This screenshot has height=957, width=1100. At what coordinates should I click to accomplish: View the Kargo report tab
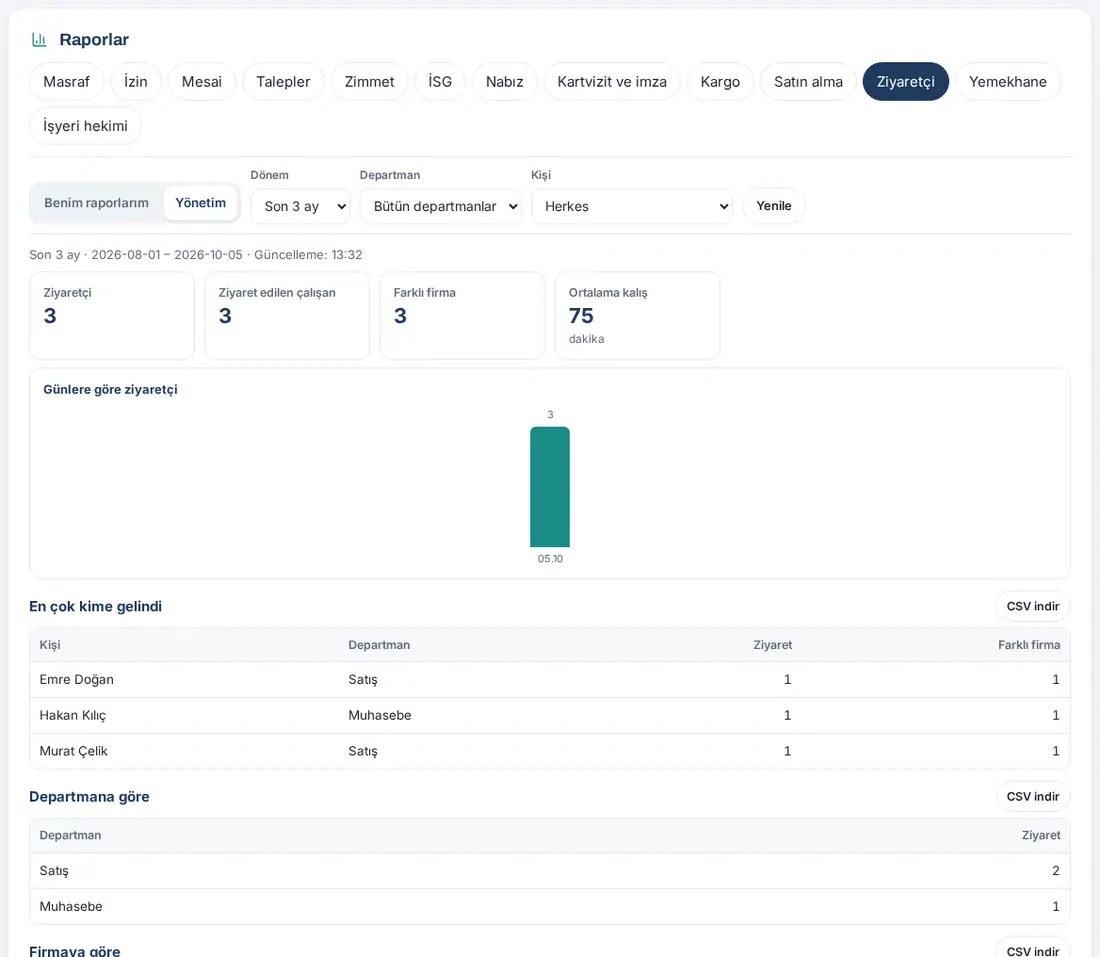point(720,81)
